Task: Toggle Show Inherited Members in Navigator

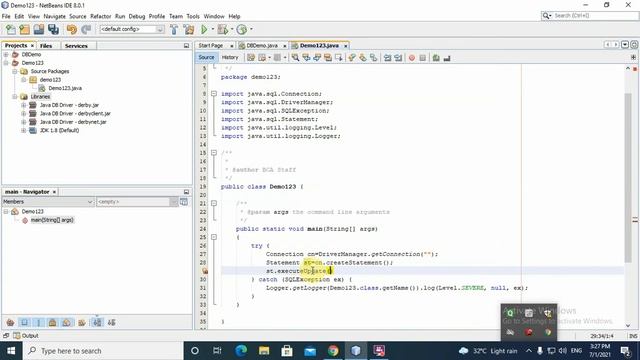Action: click(10, 322)
